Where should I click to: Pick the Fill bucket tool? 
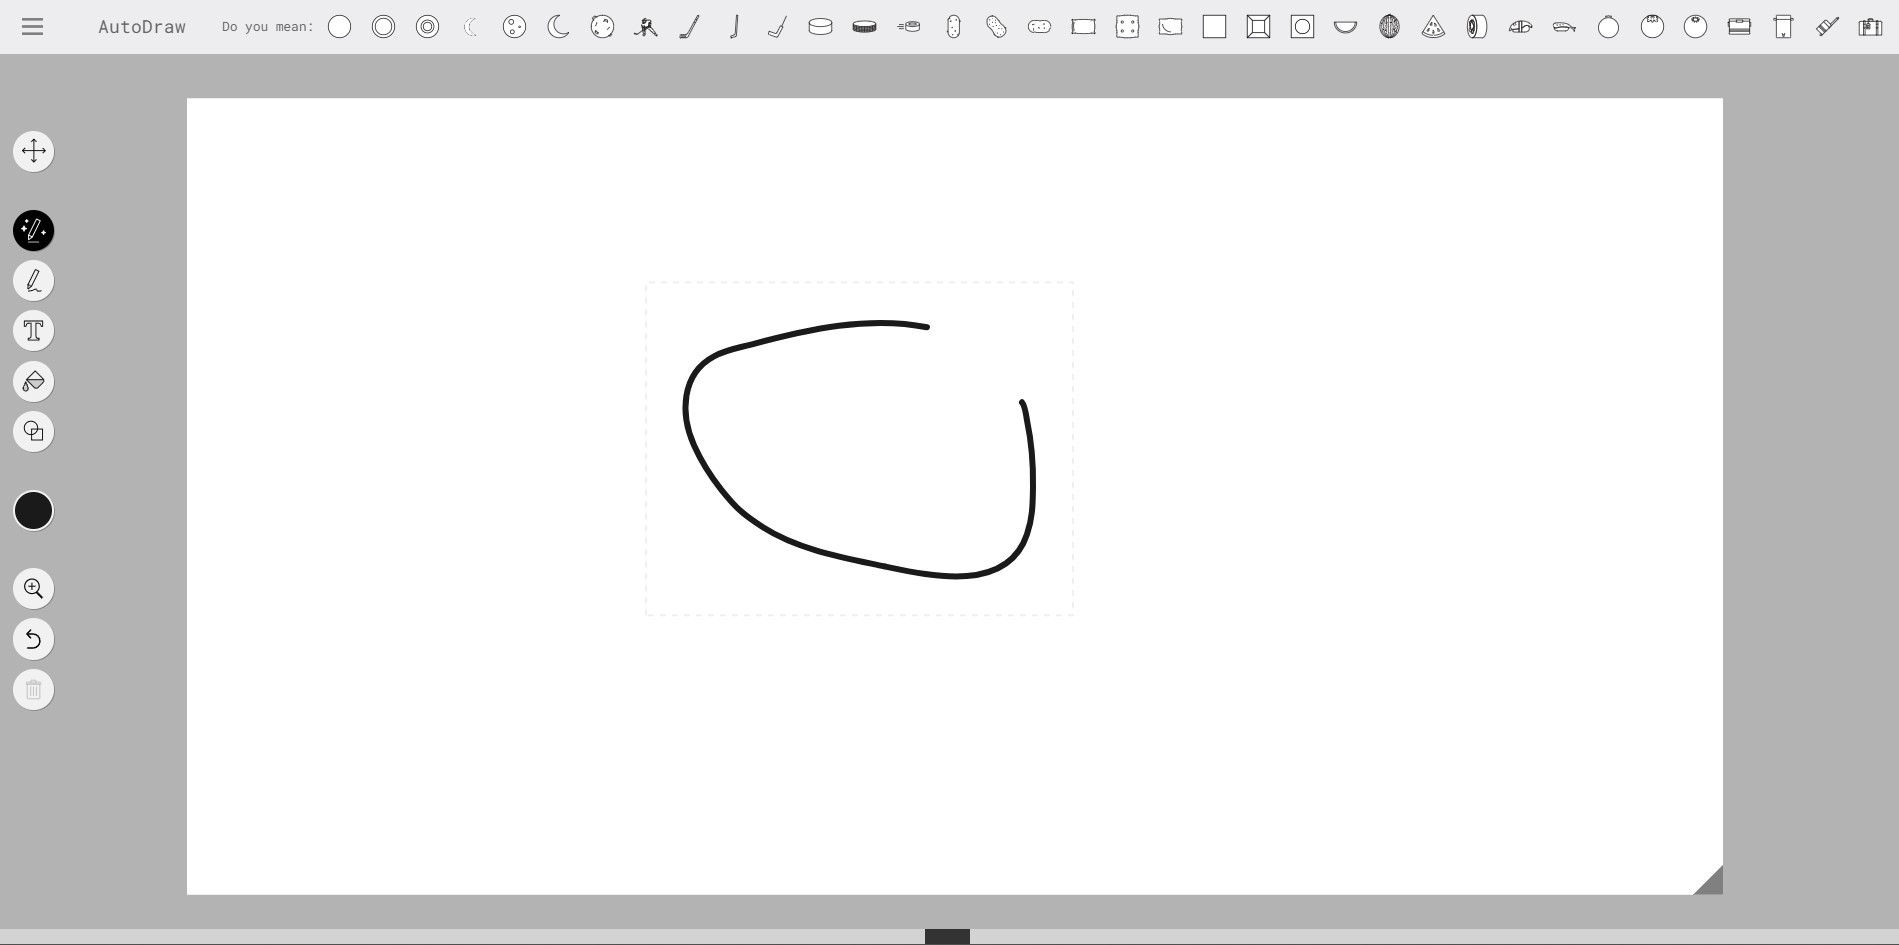pyautogui.click(x=33, y=381)
